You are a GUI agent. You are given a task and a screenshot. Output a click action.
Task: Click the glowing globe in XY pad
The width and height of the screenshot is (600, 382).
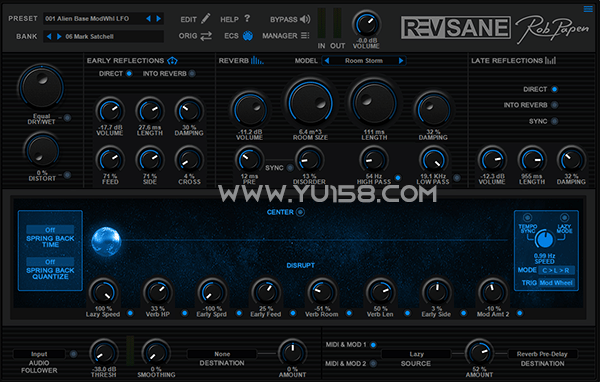click(x=106, y=241)
